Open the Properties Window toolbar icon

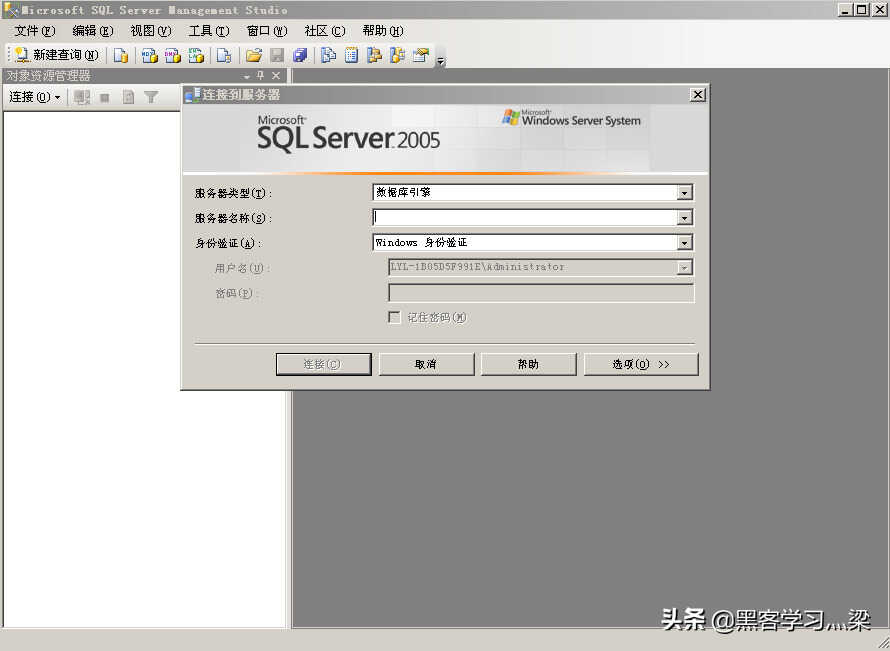(421, 55)
